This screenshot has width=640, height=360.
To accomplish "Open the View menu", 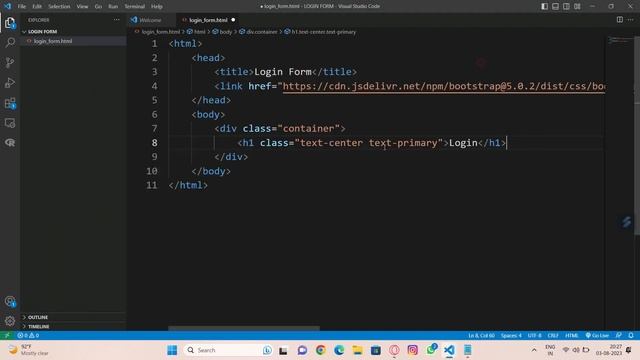I will click(82, 7).
